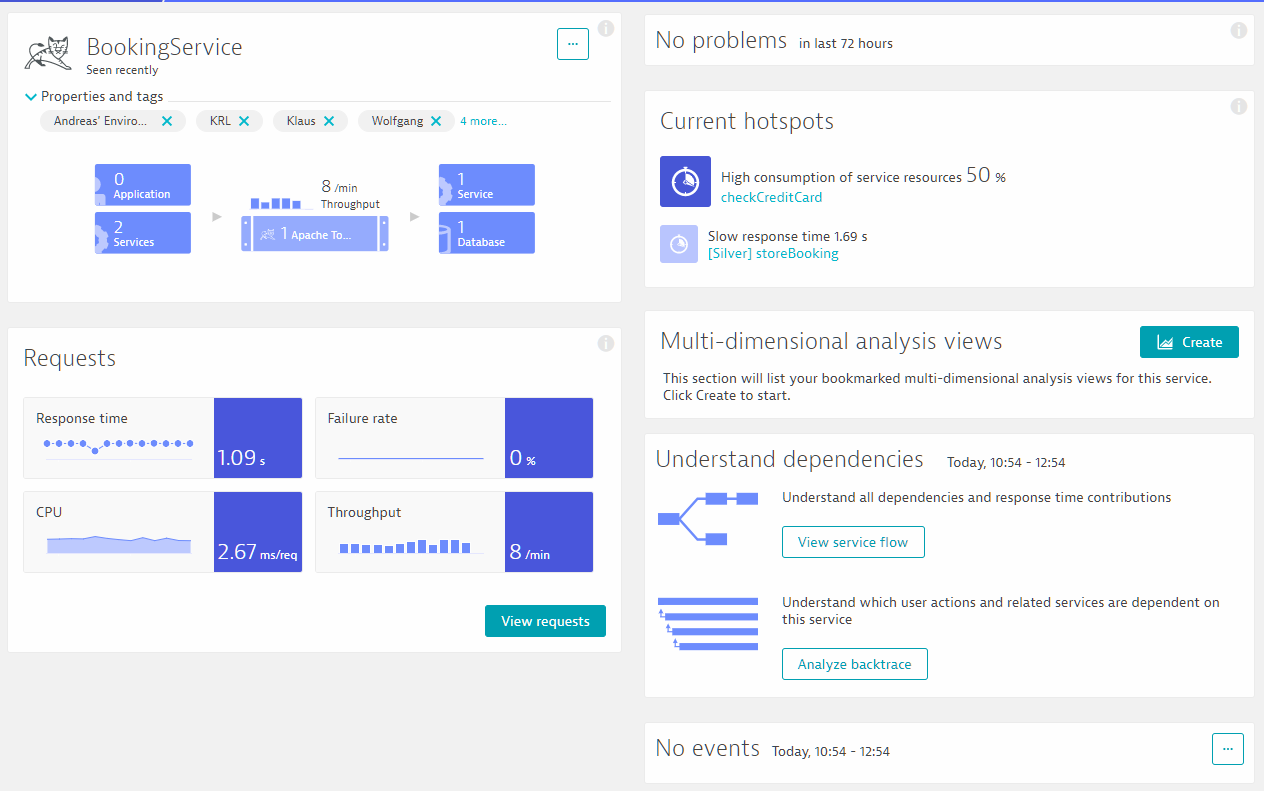The image size is (1264, 791).
Task: Select the 1 Apache Tomcat process tile
Action: (x=315, y=234)
